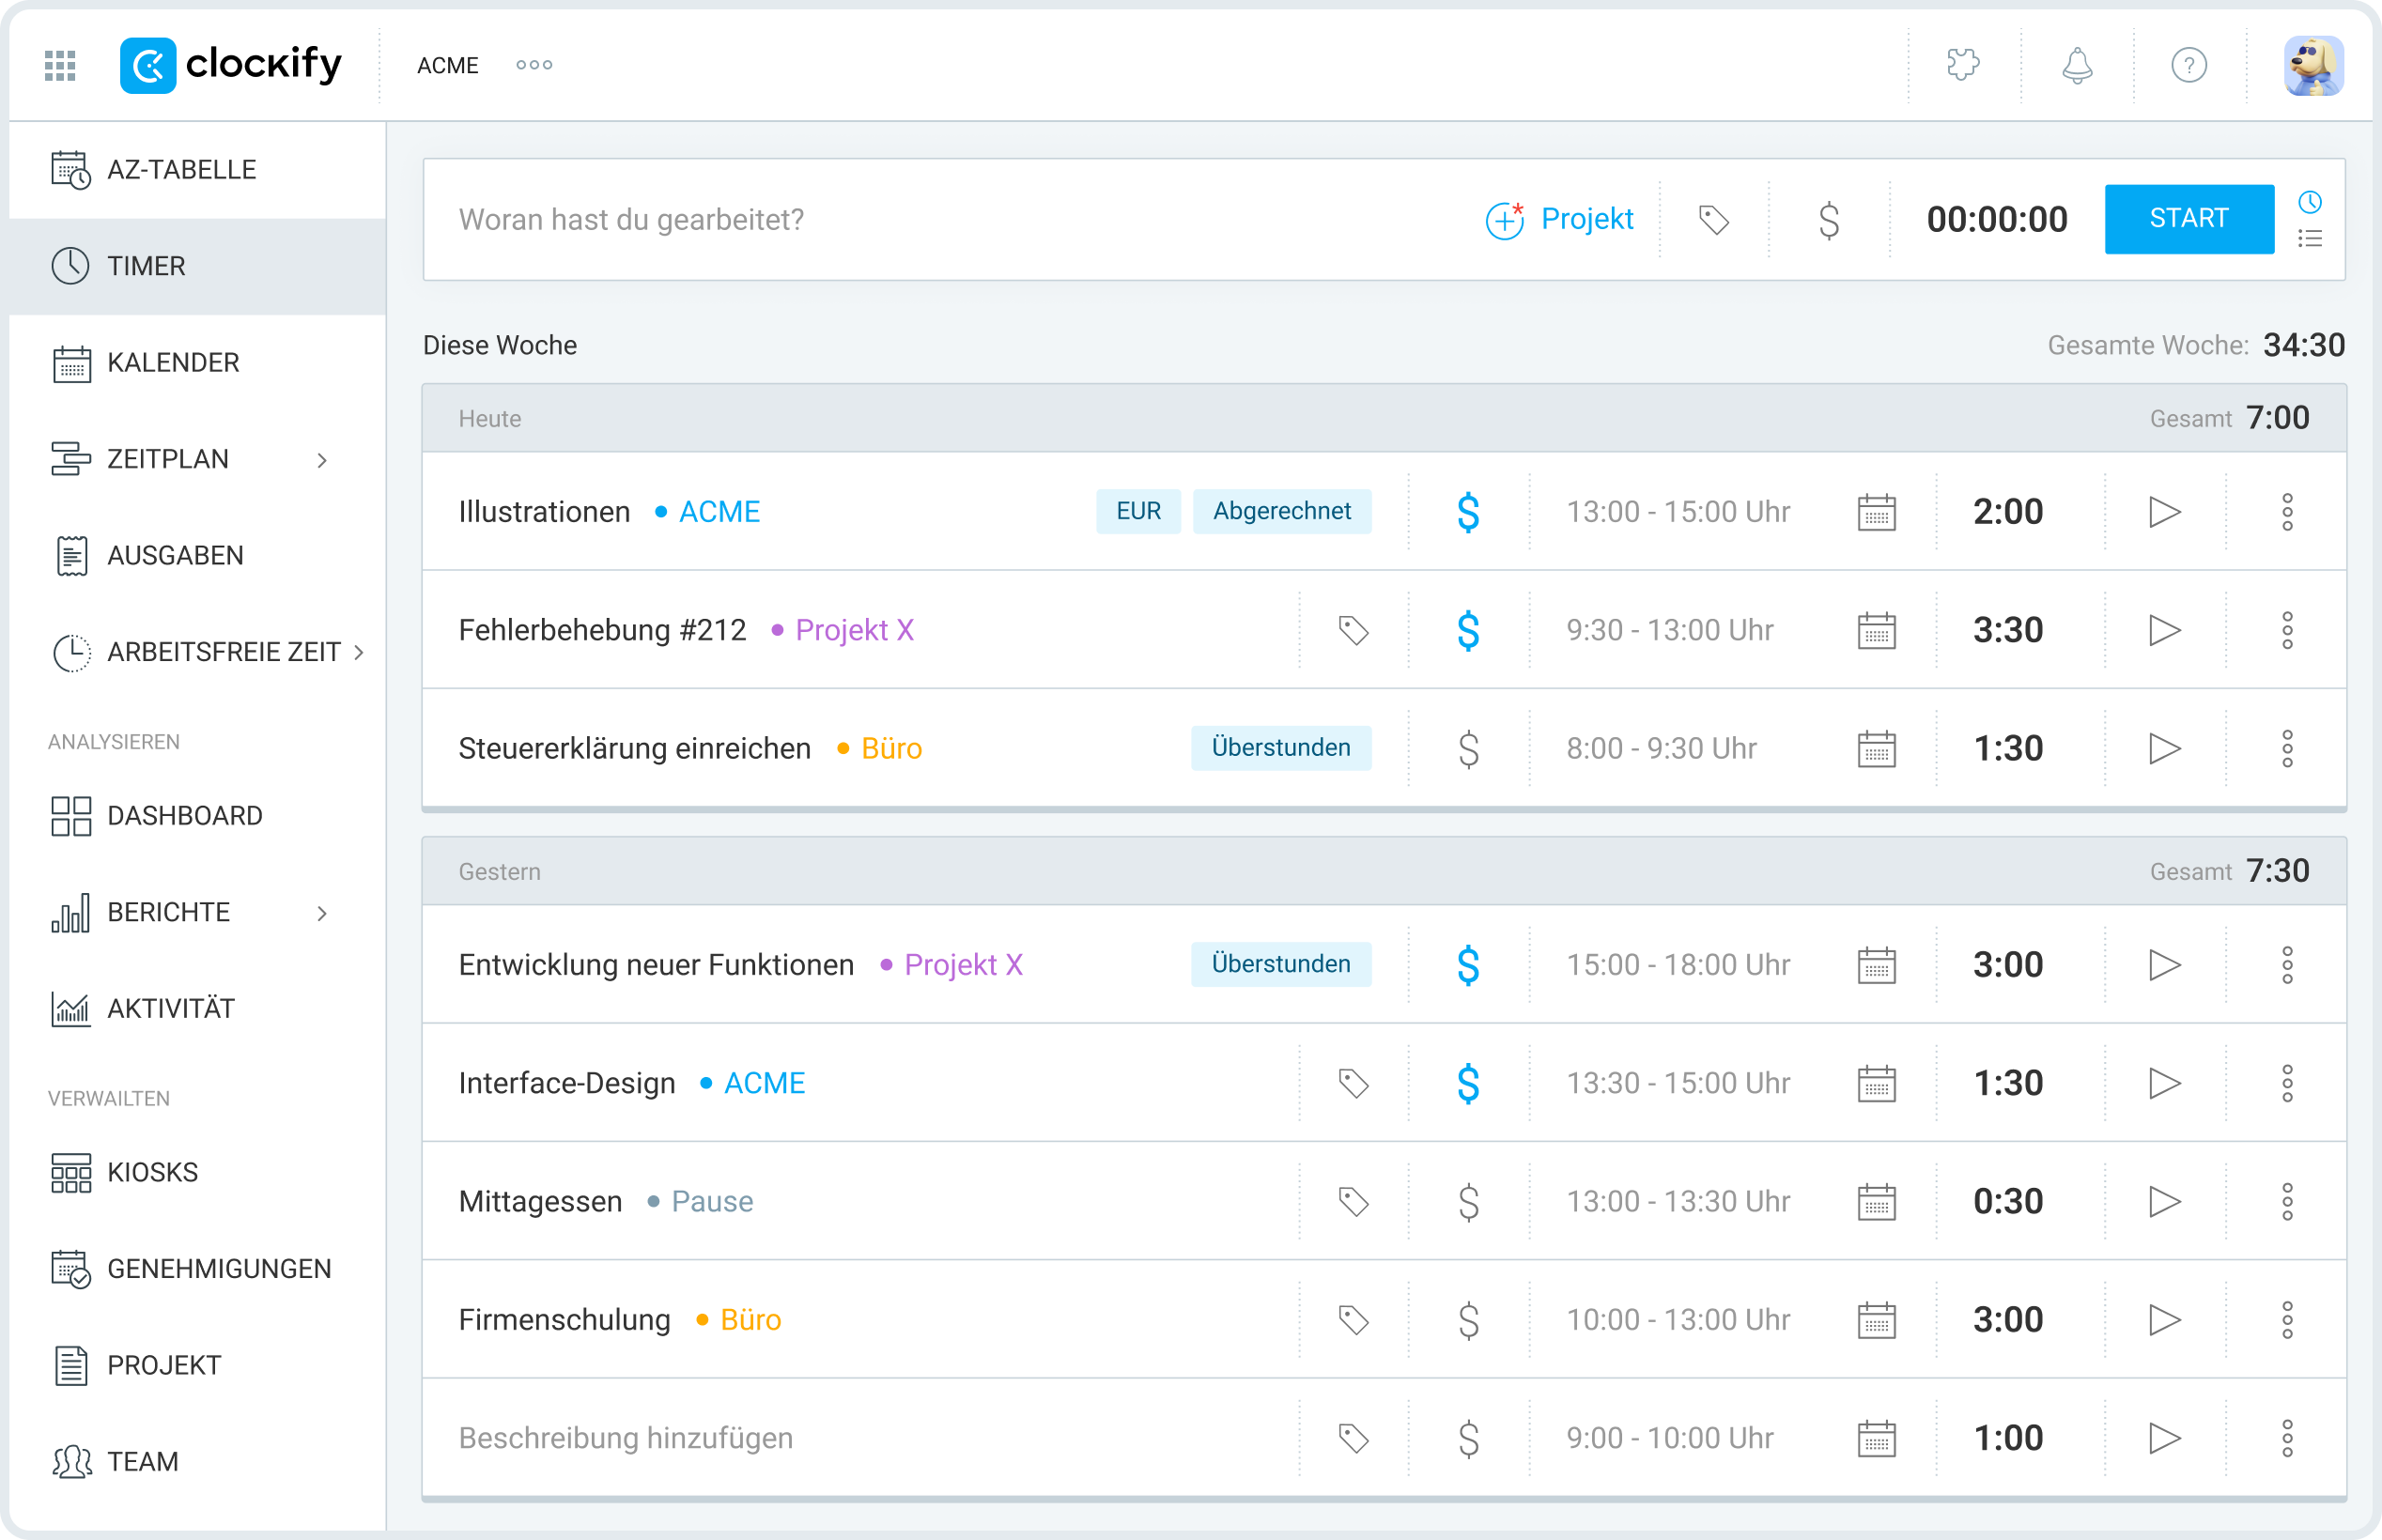Image resolution: width=2382 pixels, height=1540 pixels.
Task: Toggle billable status on the Illustrationen entry
Action: [1467, 511]
